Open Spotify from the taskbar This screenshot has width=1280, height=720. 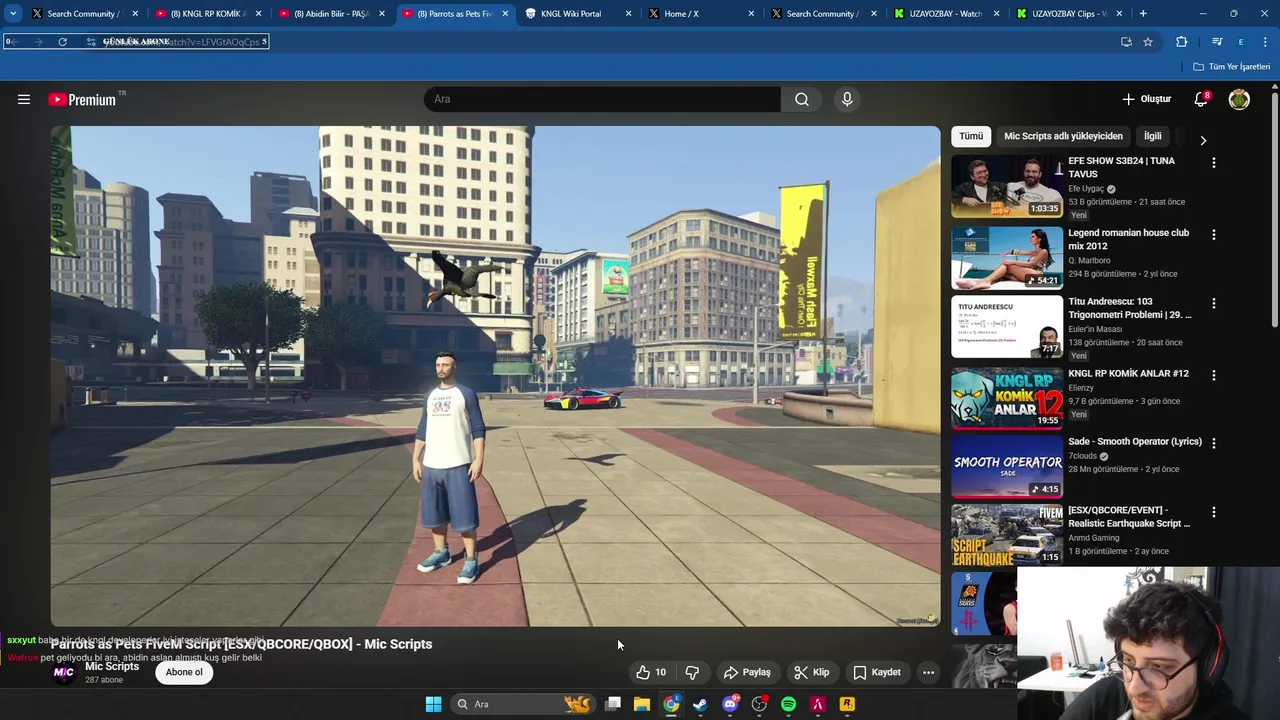pos(788,704)
